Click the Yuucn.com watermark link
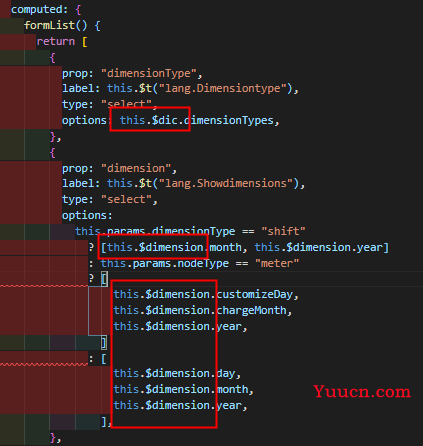 point(362,392)
